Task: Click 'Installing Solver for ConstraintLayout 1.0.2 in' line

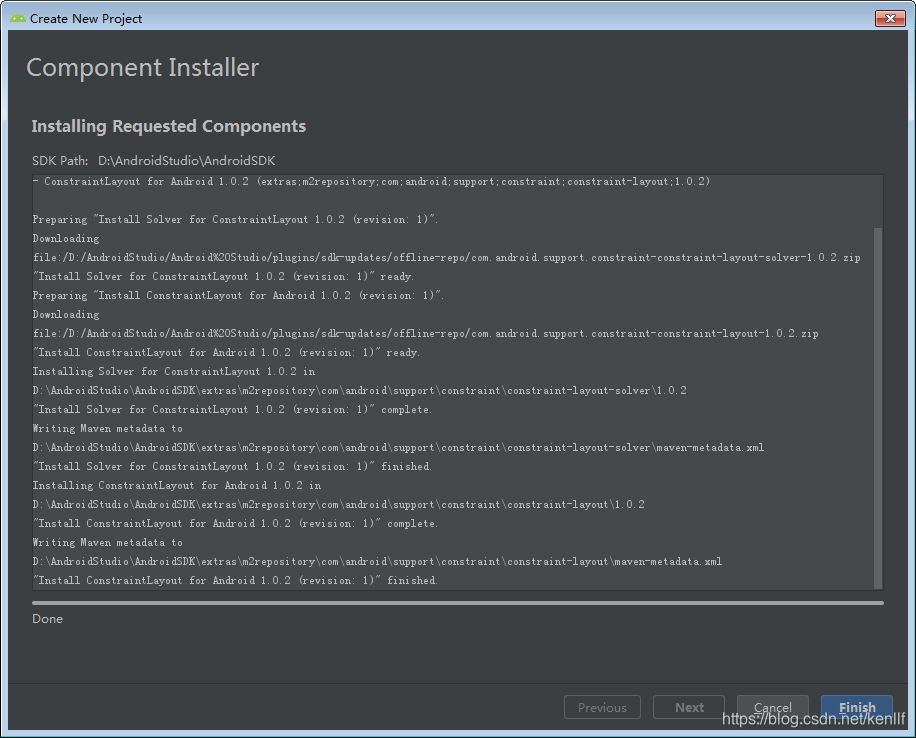Action: coord(174,371)
